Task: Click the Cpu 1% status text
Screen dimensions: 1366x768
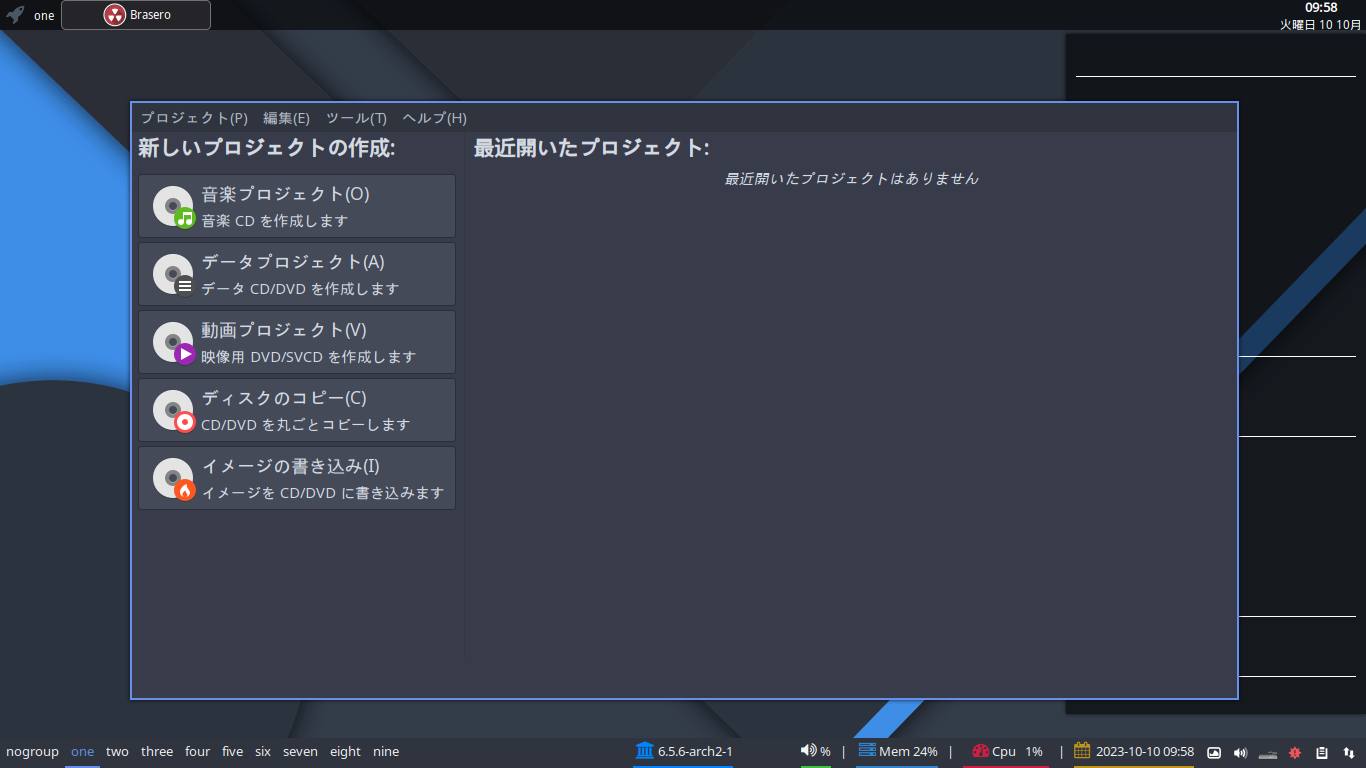Action: coord(1017,752)
